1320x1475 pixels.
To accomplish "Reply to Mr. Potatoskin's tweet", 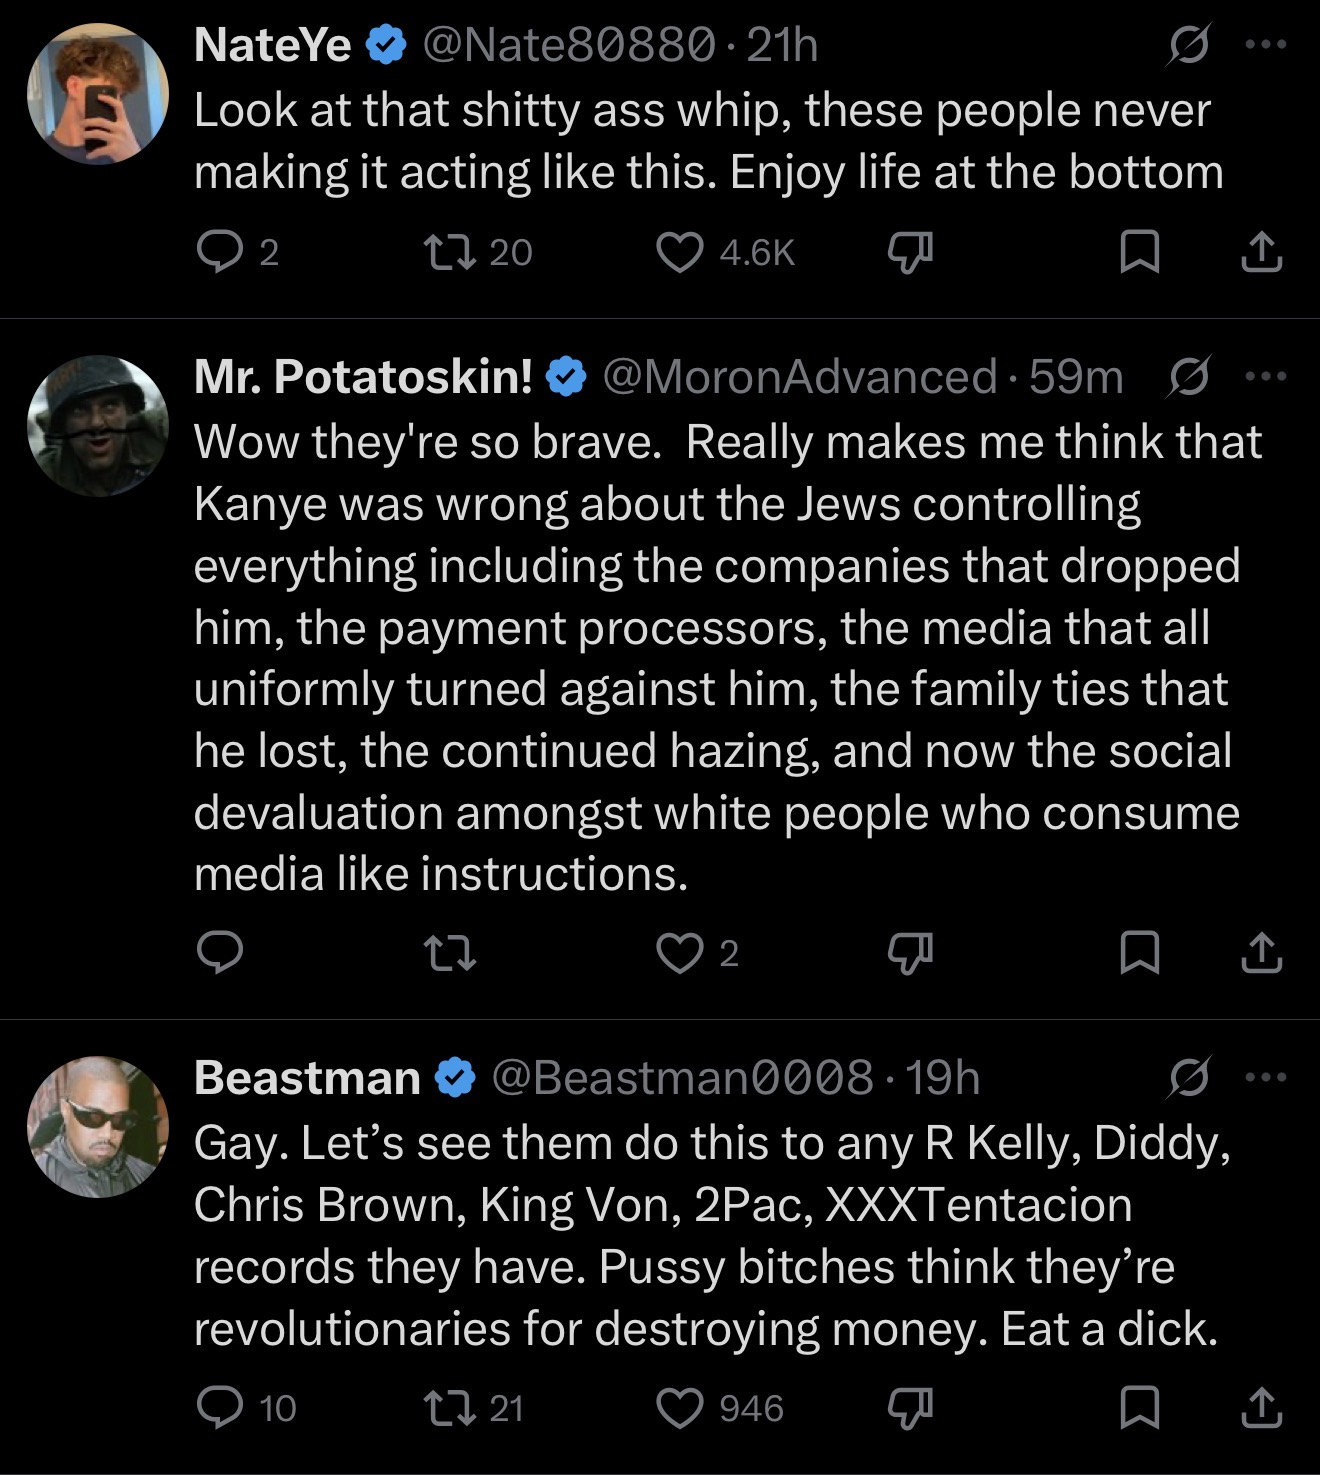I will tap(219, 952).
